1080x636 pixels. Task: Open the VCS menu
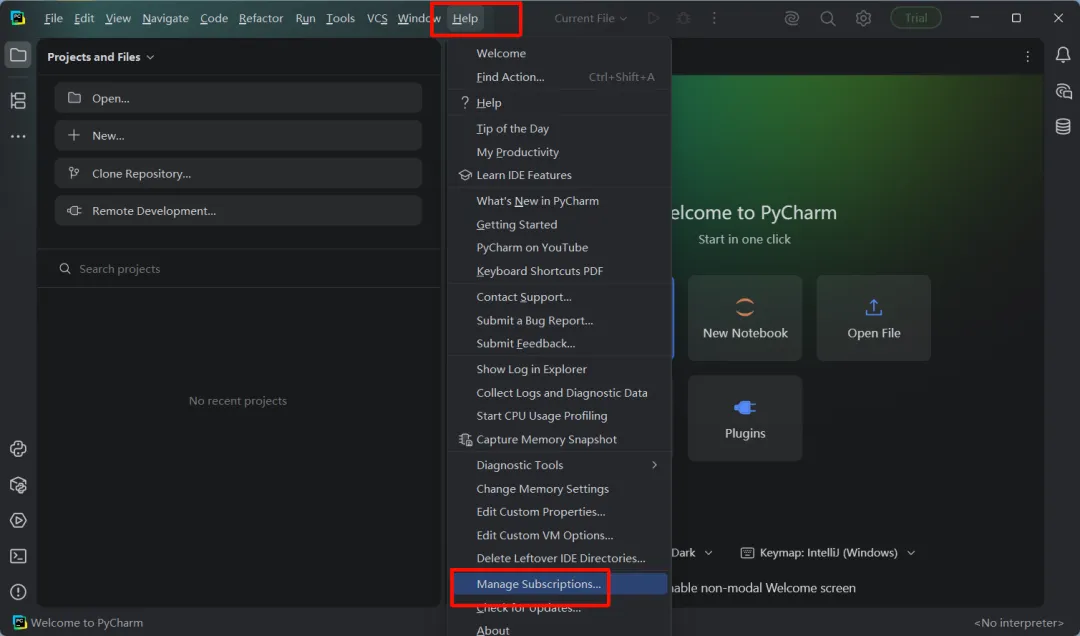[x=377, y=19]
